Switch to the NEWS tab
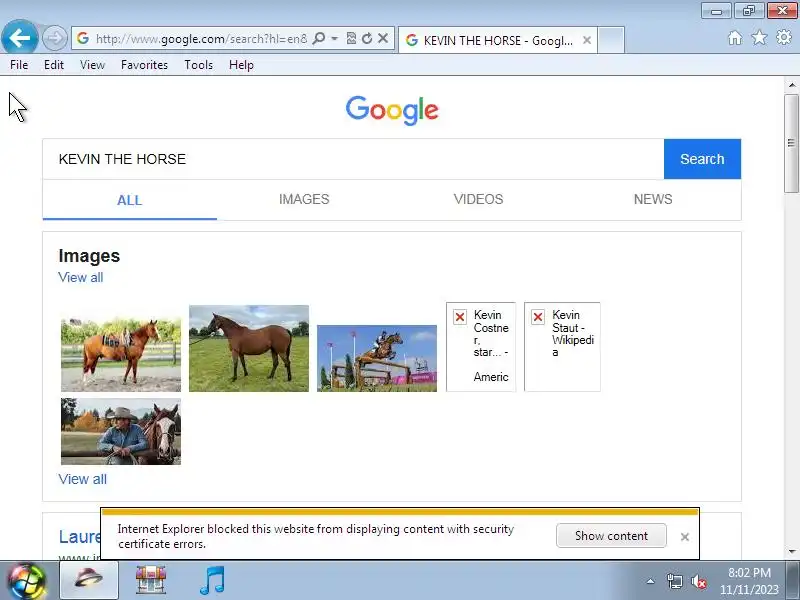Viewport: 800px width, 600px height. pos(653,199)
